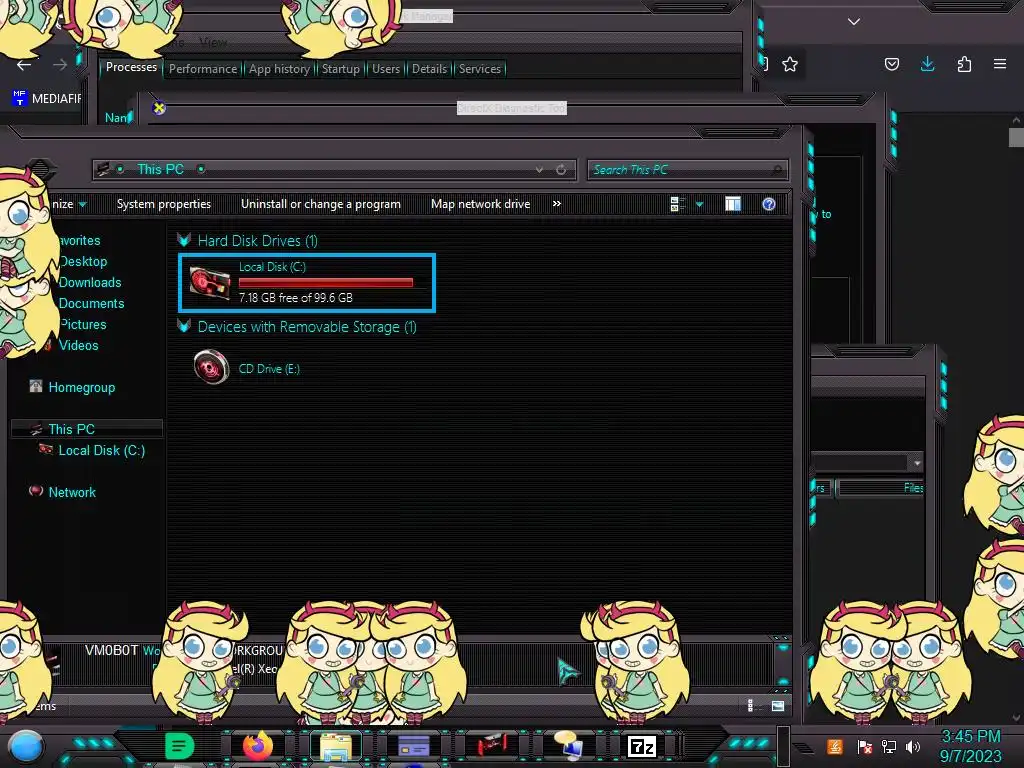1024x768 pixels.
Task: Open the MEDIAFIRE bookmark in Firefox
Action: pyautogui.click(x=47, y=99)
